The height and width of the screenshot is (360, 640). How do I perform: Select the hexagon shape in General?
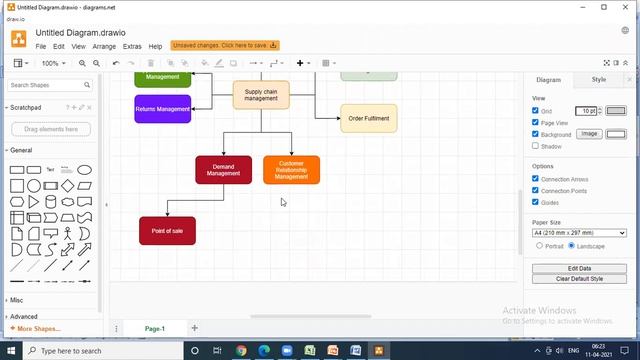(x=17, y=202)
